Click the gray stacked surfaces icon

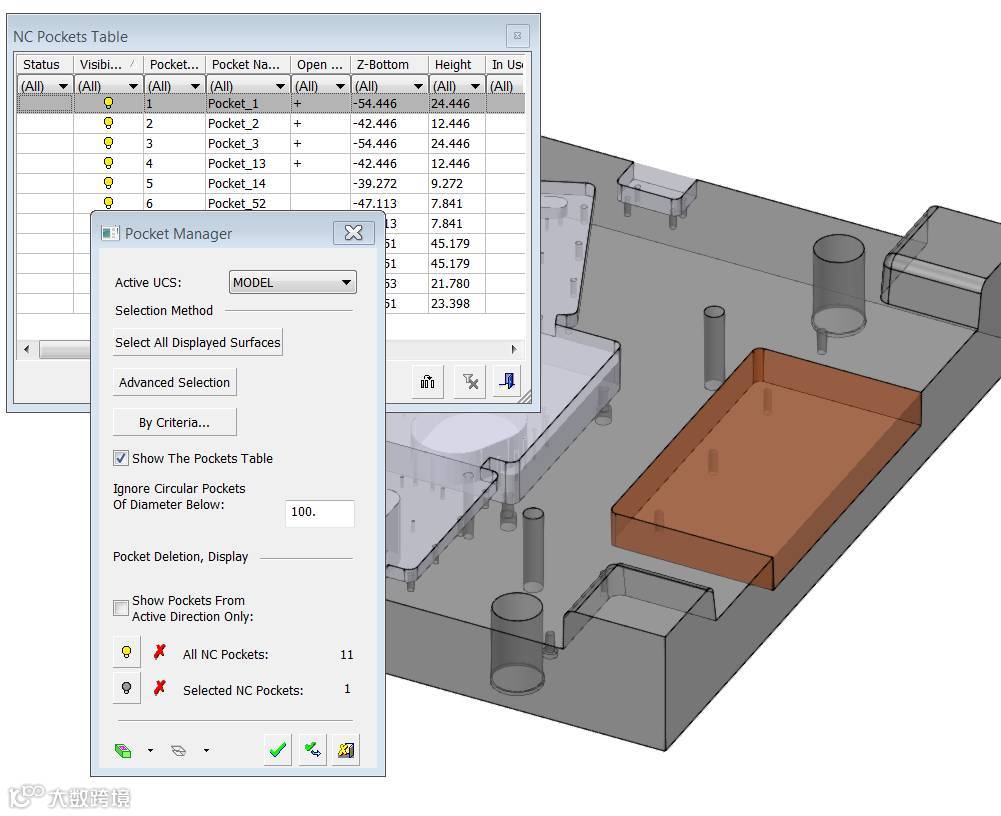point(179,750)
